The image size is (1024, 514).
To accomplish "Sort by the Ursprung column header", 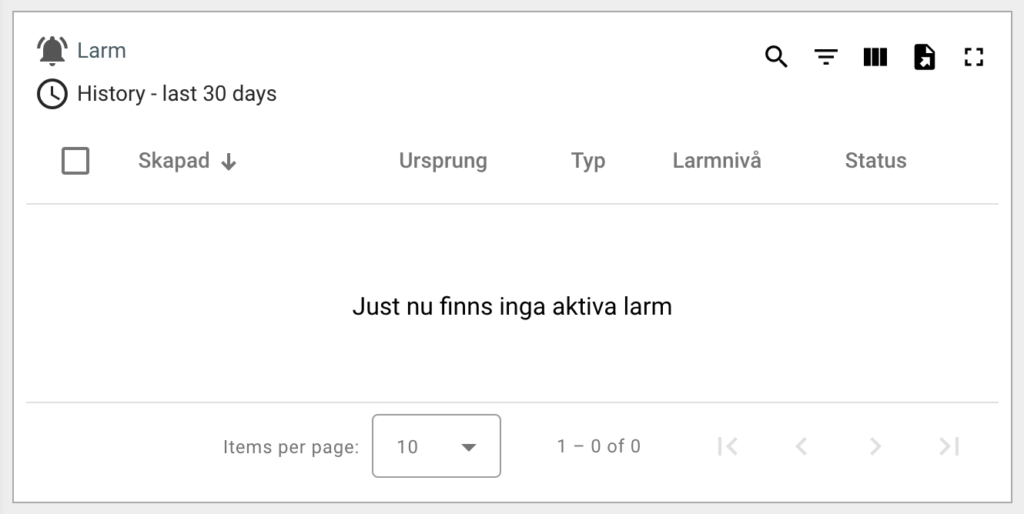I will [443, 160].
